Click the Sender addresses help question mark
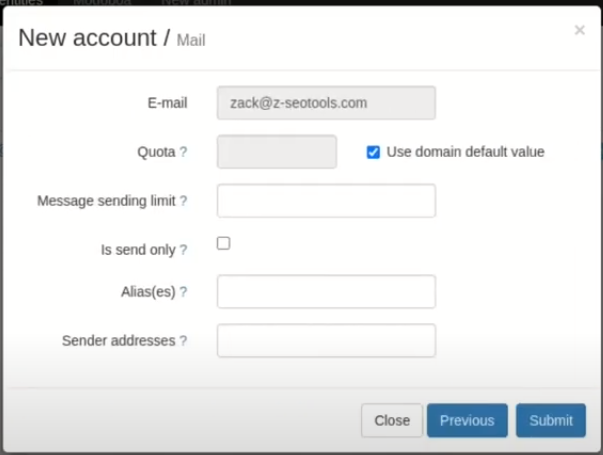The image size is (603, 455). [x=183, y=341]
